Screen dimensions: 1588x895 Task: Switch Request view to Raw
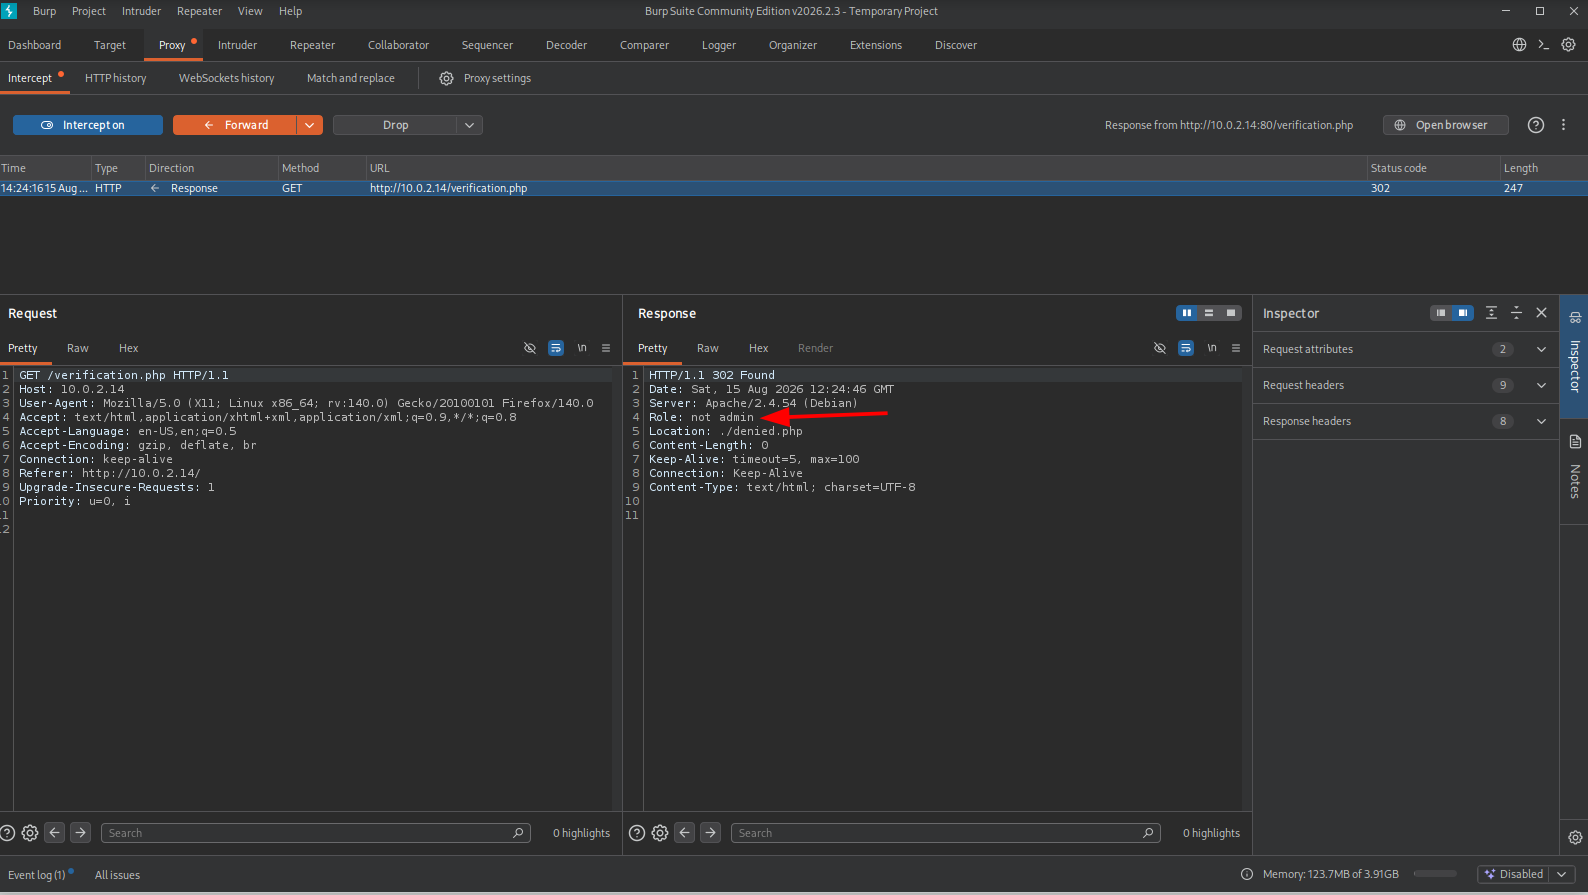[x=78, y=348]
